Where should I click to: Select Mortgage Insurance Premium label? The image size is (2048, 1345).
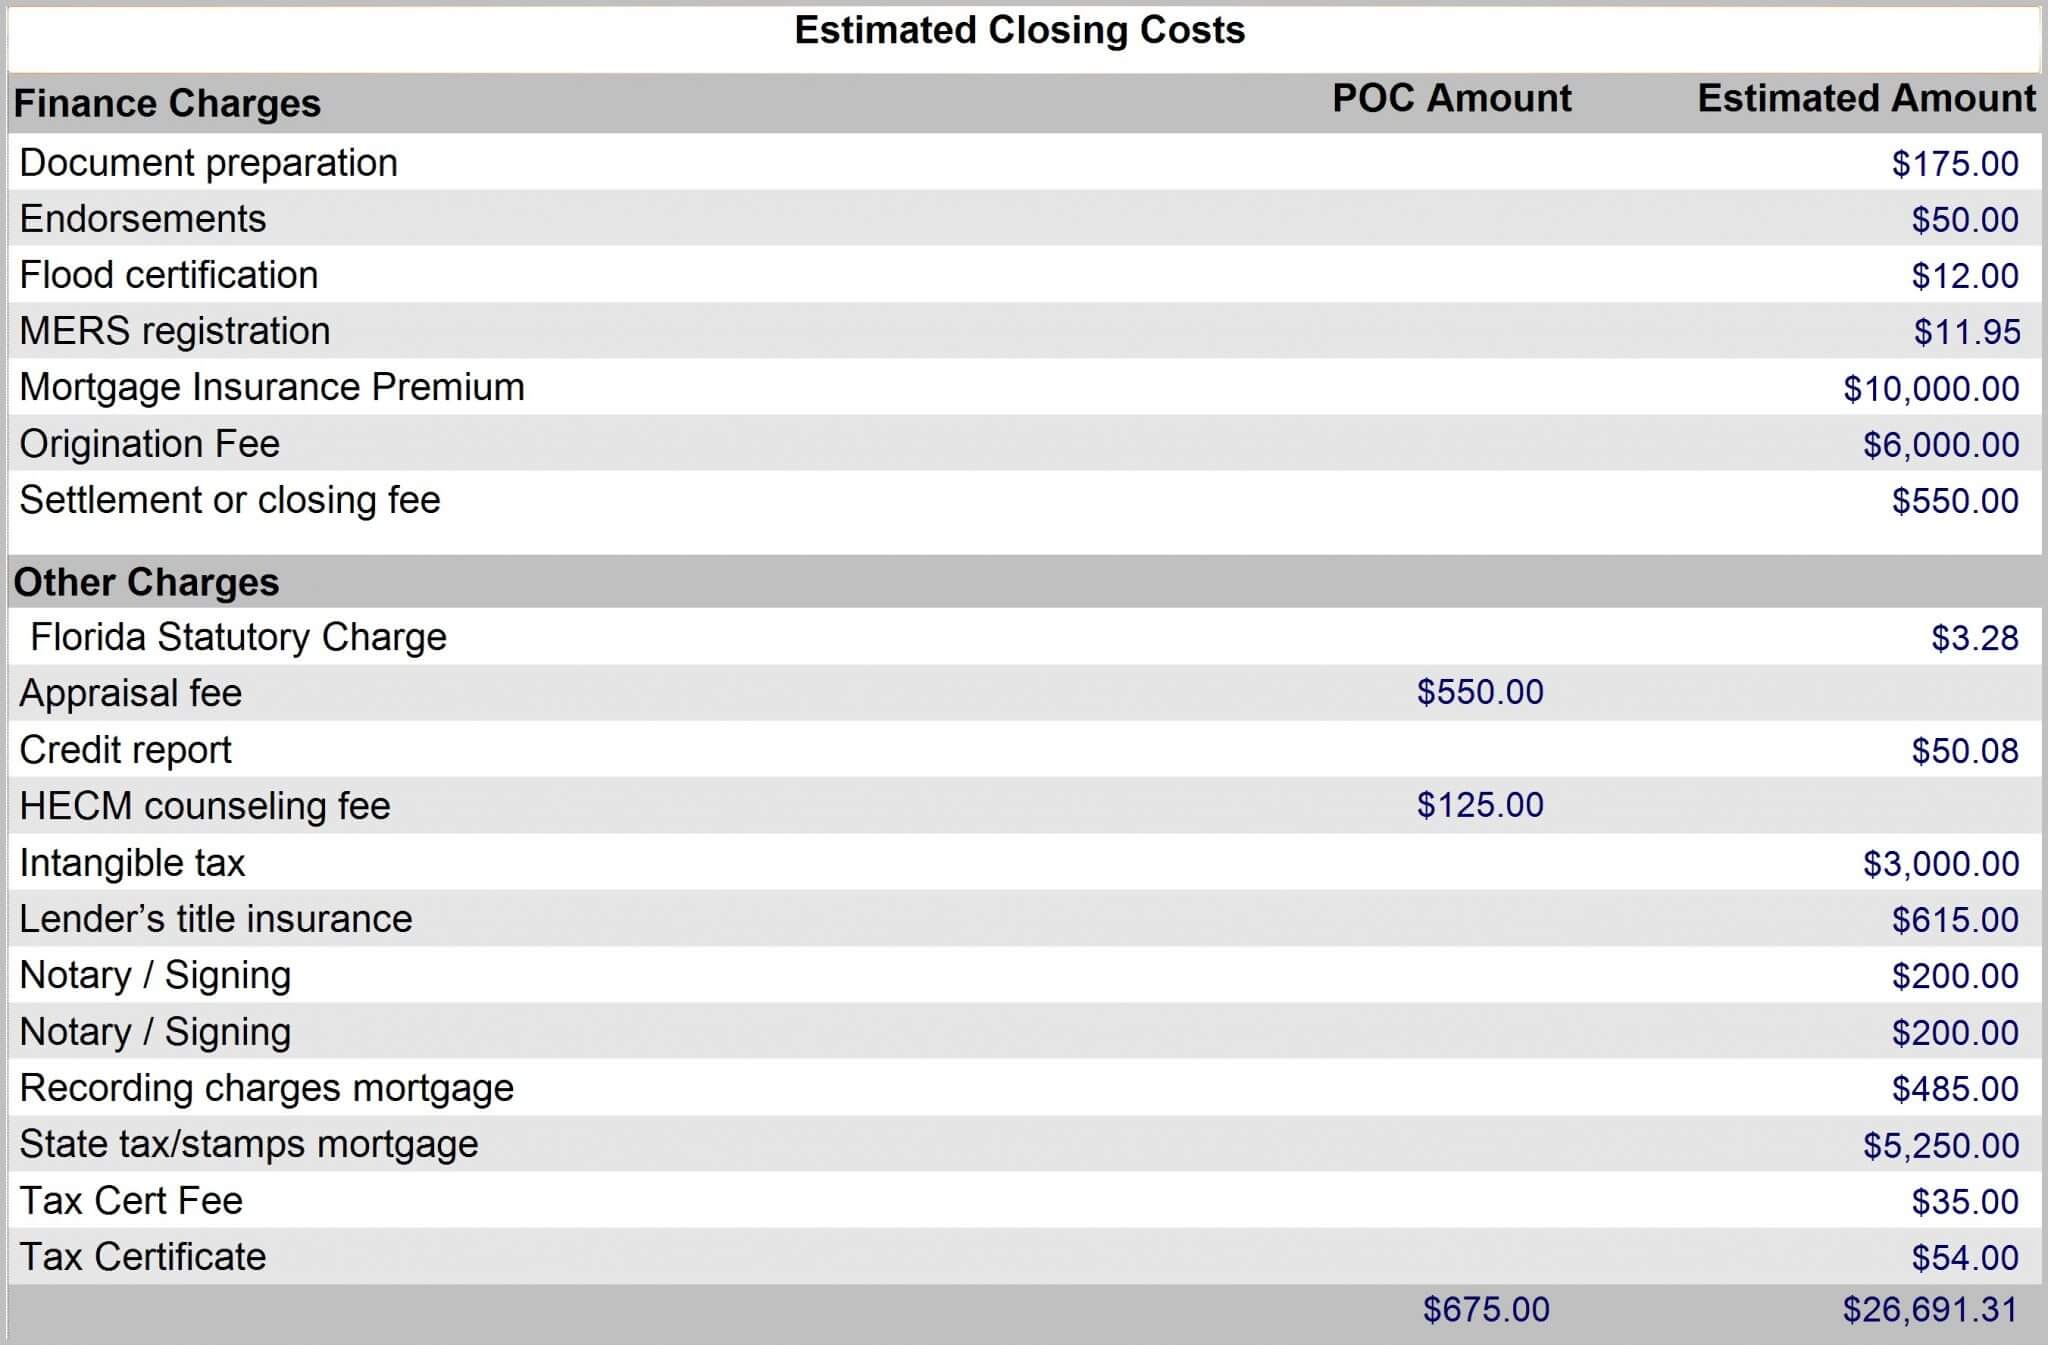coord(272,387)
